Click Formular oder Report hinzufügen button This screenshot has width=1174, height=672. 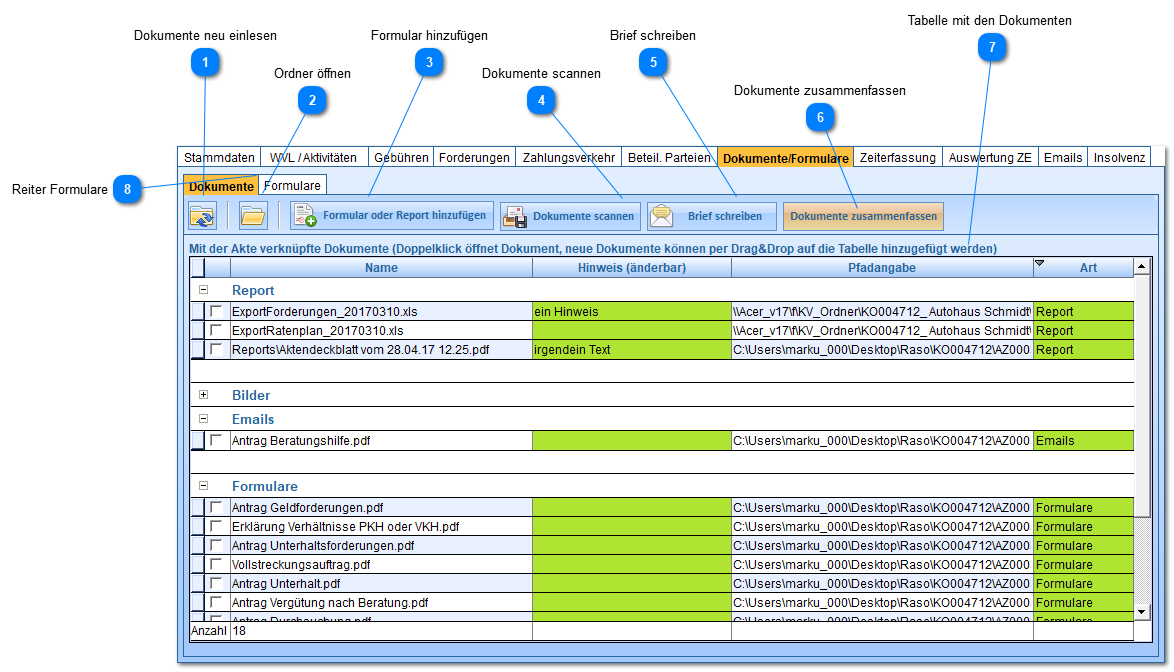tap(392, 216)
